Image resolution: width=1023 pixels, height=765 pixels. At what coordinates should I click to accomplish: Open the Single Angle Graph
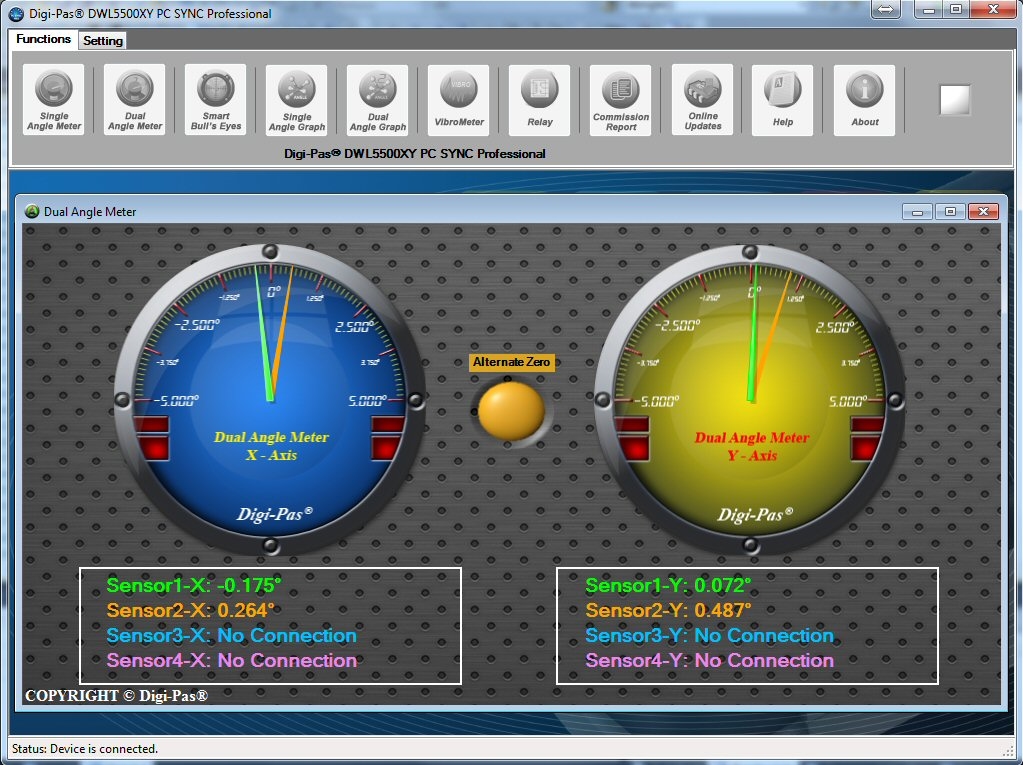coord(297,100)
